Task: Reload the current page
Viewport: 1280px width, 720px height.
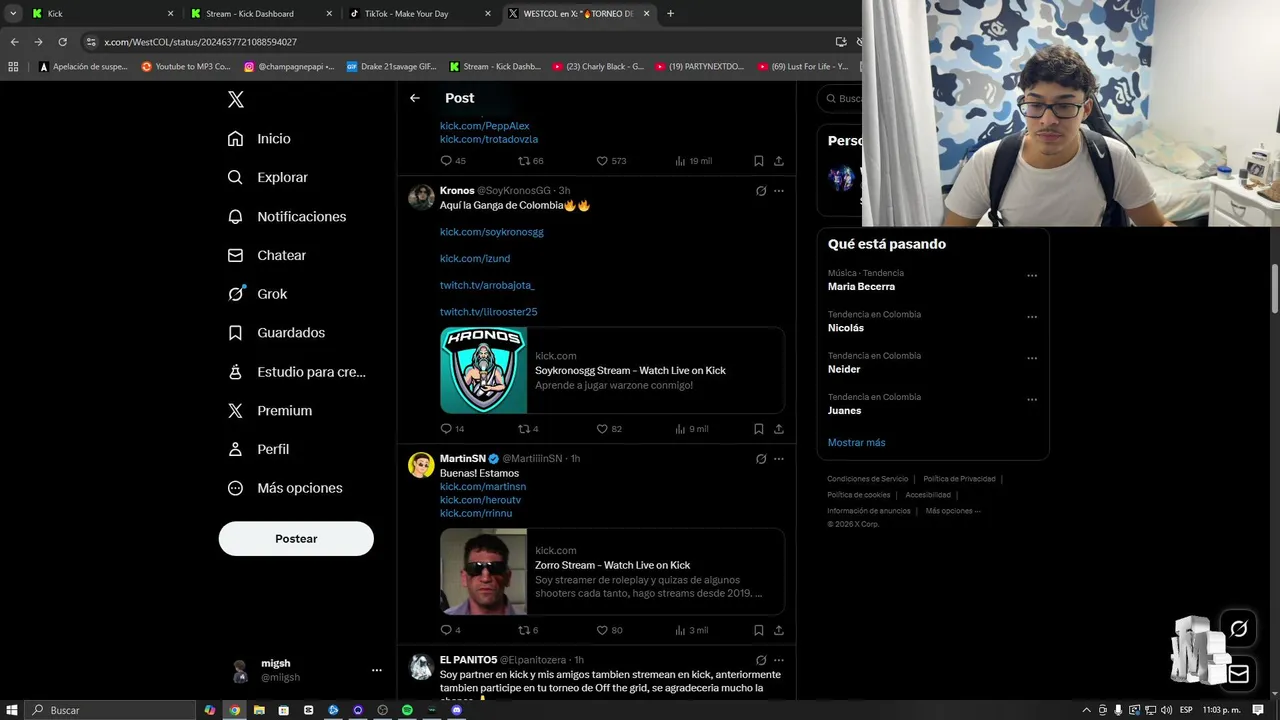Action: pyautogui.click(x=62, y=42)
